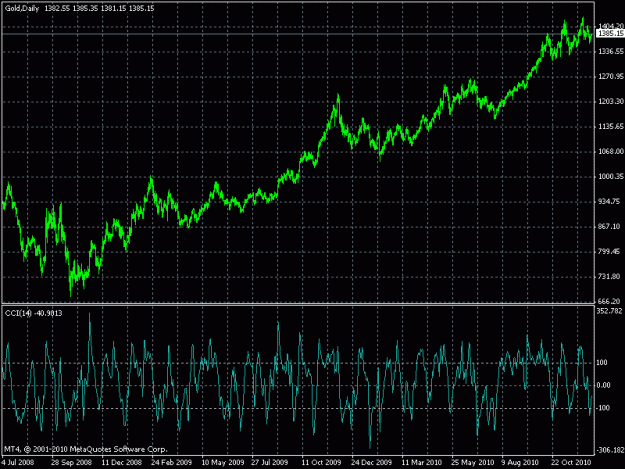The height and width of the screenshot is (469, 625).
Task: Click the CCI 100 level label
Action: tap(602, 363)
